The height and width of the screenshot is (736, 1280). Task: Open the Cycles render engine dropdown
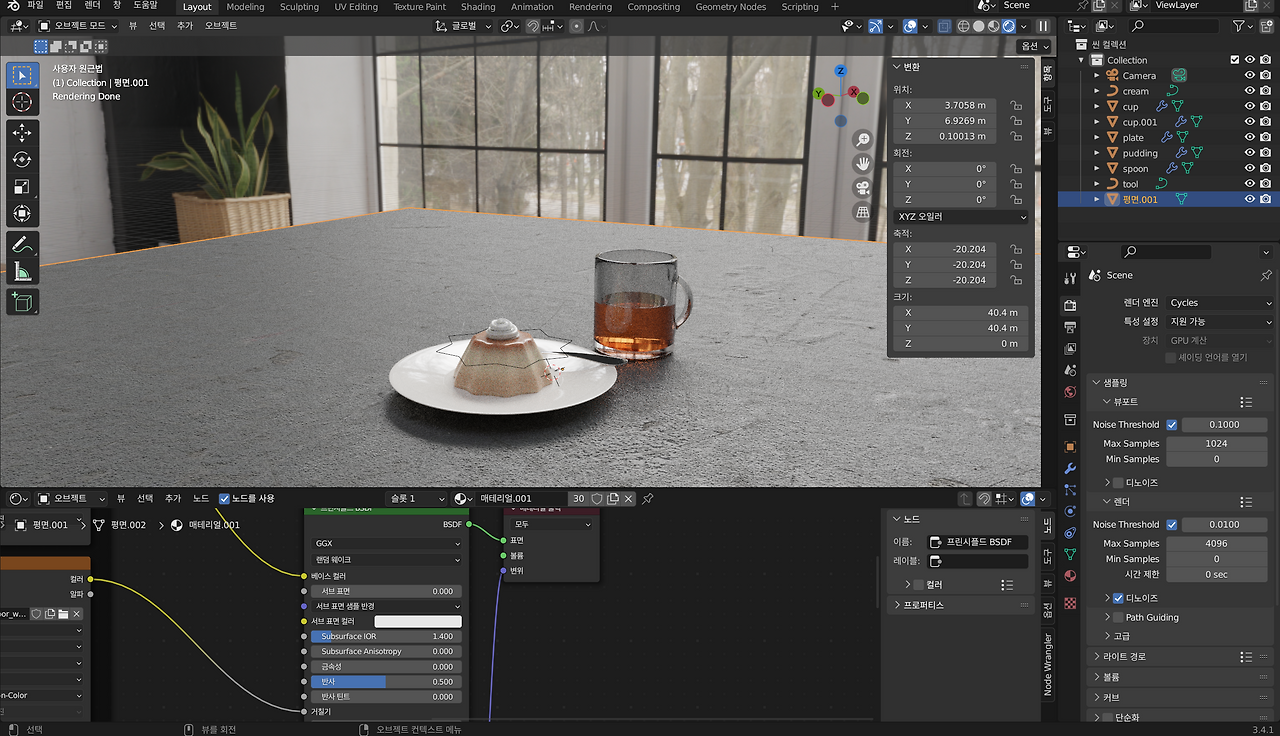click(x=1220, y=302)
